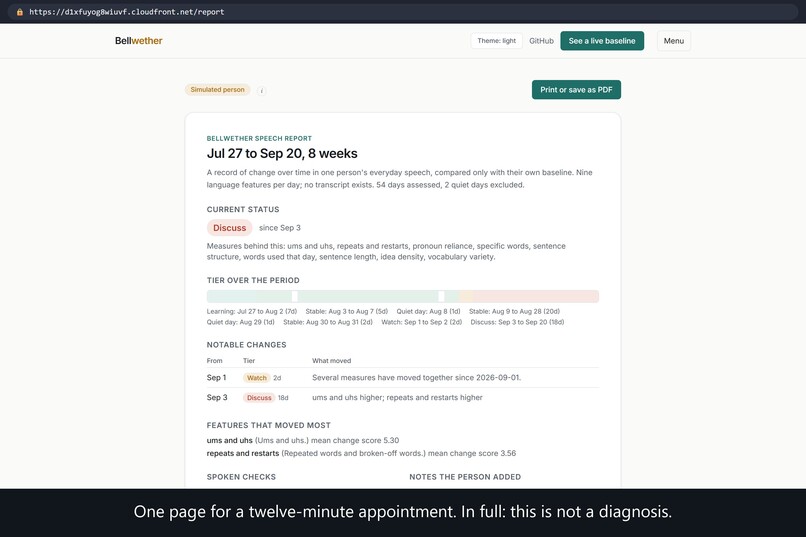Click the Bellwether logo
The height and width of the screenshot is (537, 806).
(x=138, y=41)
